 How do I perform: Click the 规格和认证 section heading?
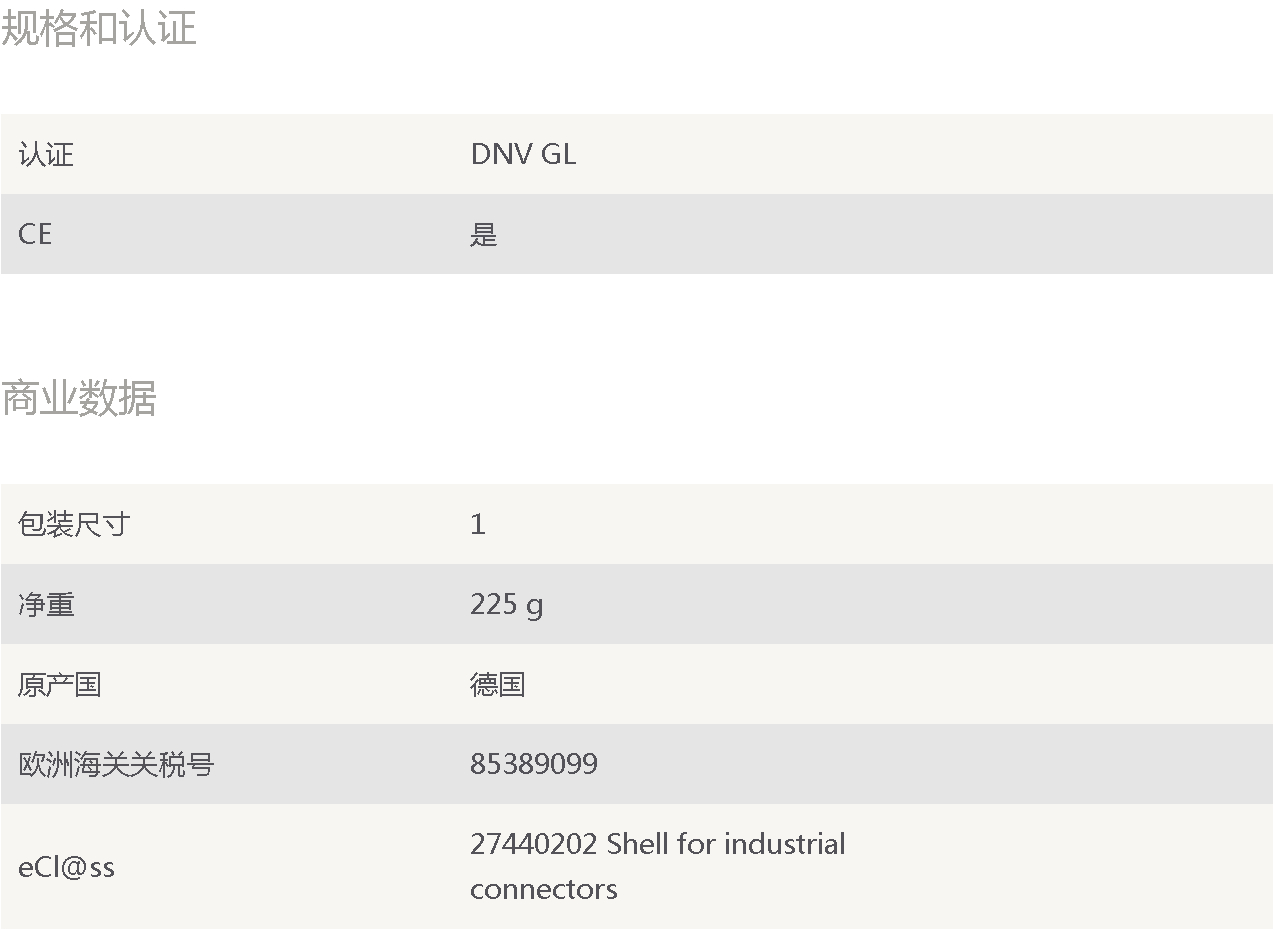98,27
